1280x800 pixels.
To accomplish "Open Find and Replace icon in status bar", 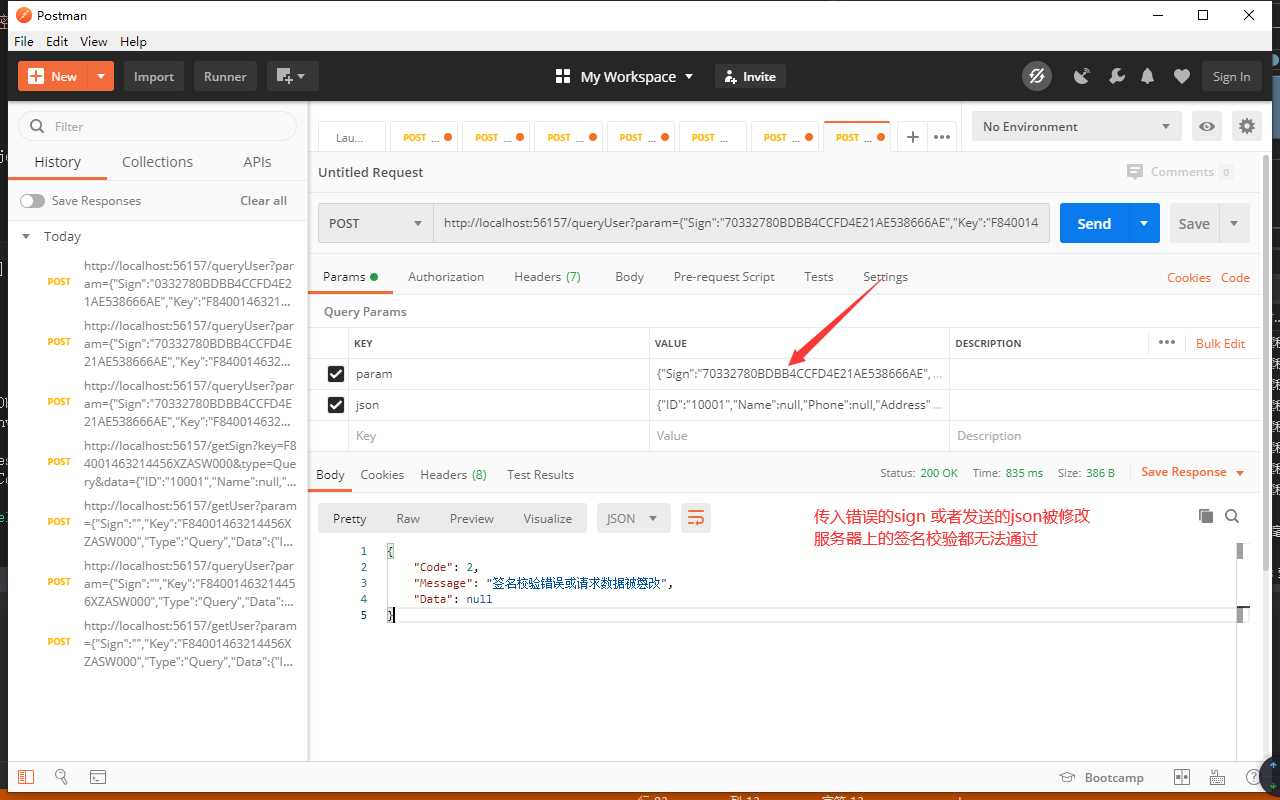I will point(61,777).
